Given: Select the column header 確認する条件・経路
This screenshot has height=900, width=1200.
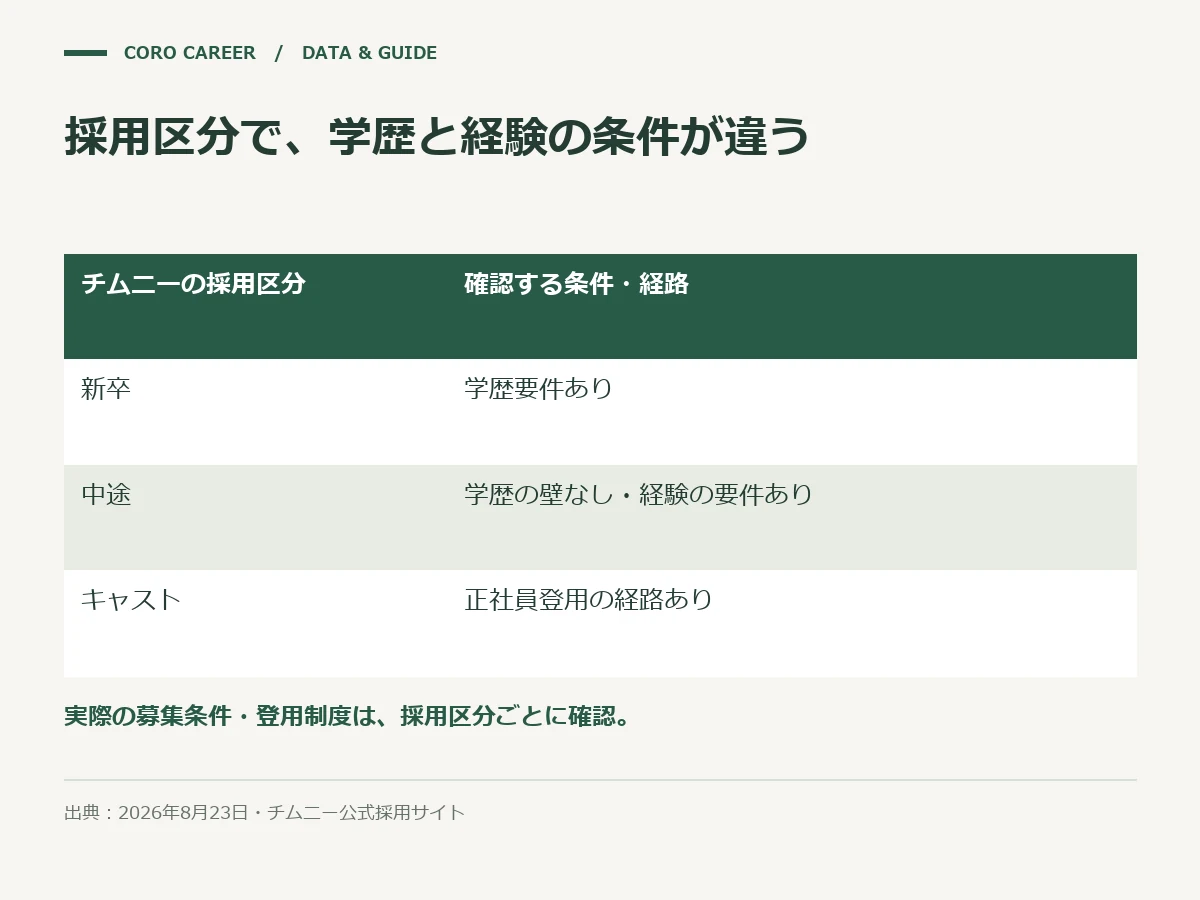Looking at the screenshot, I should (577, 284).
